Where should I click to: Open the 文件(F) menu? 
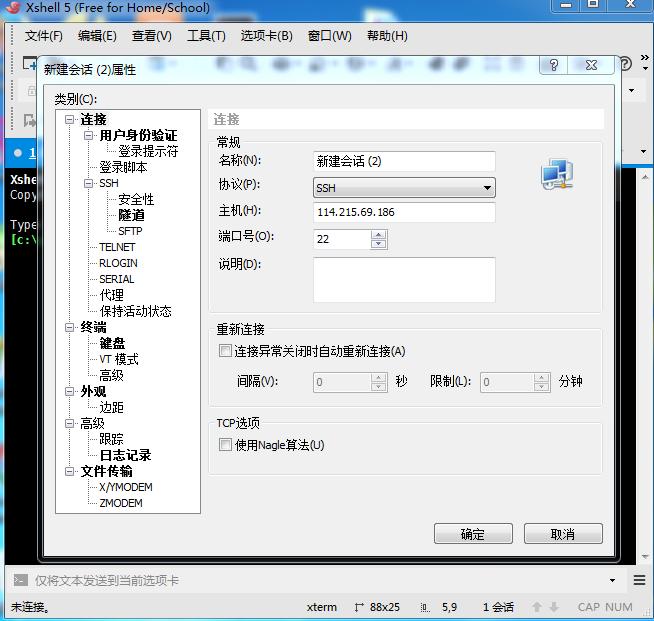[x=43, y=36]
